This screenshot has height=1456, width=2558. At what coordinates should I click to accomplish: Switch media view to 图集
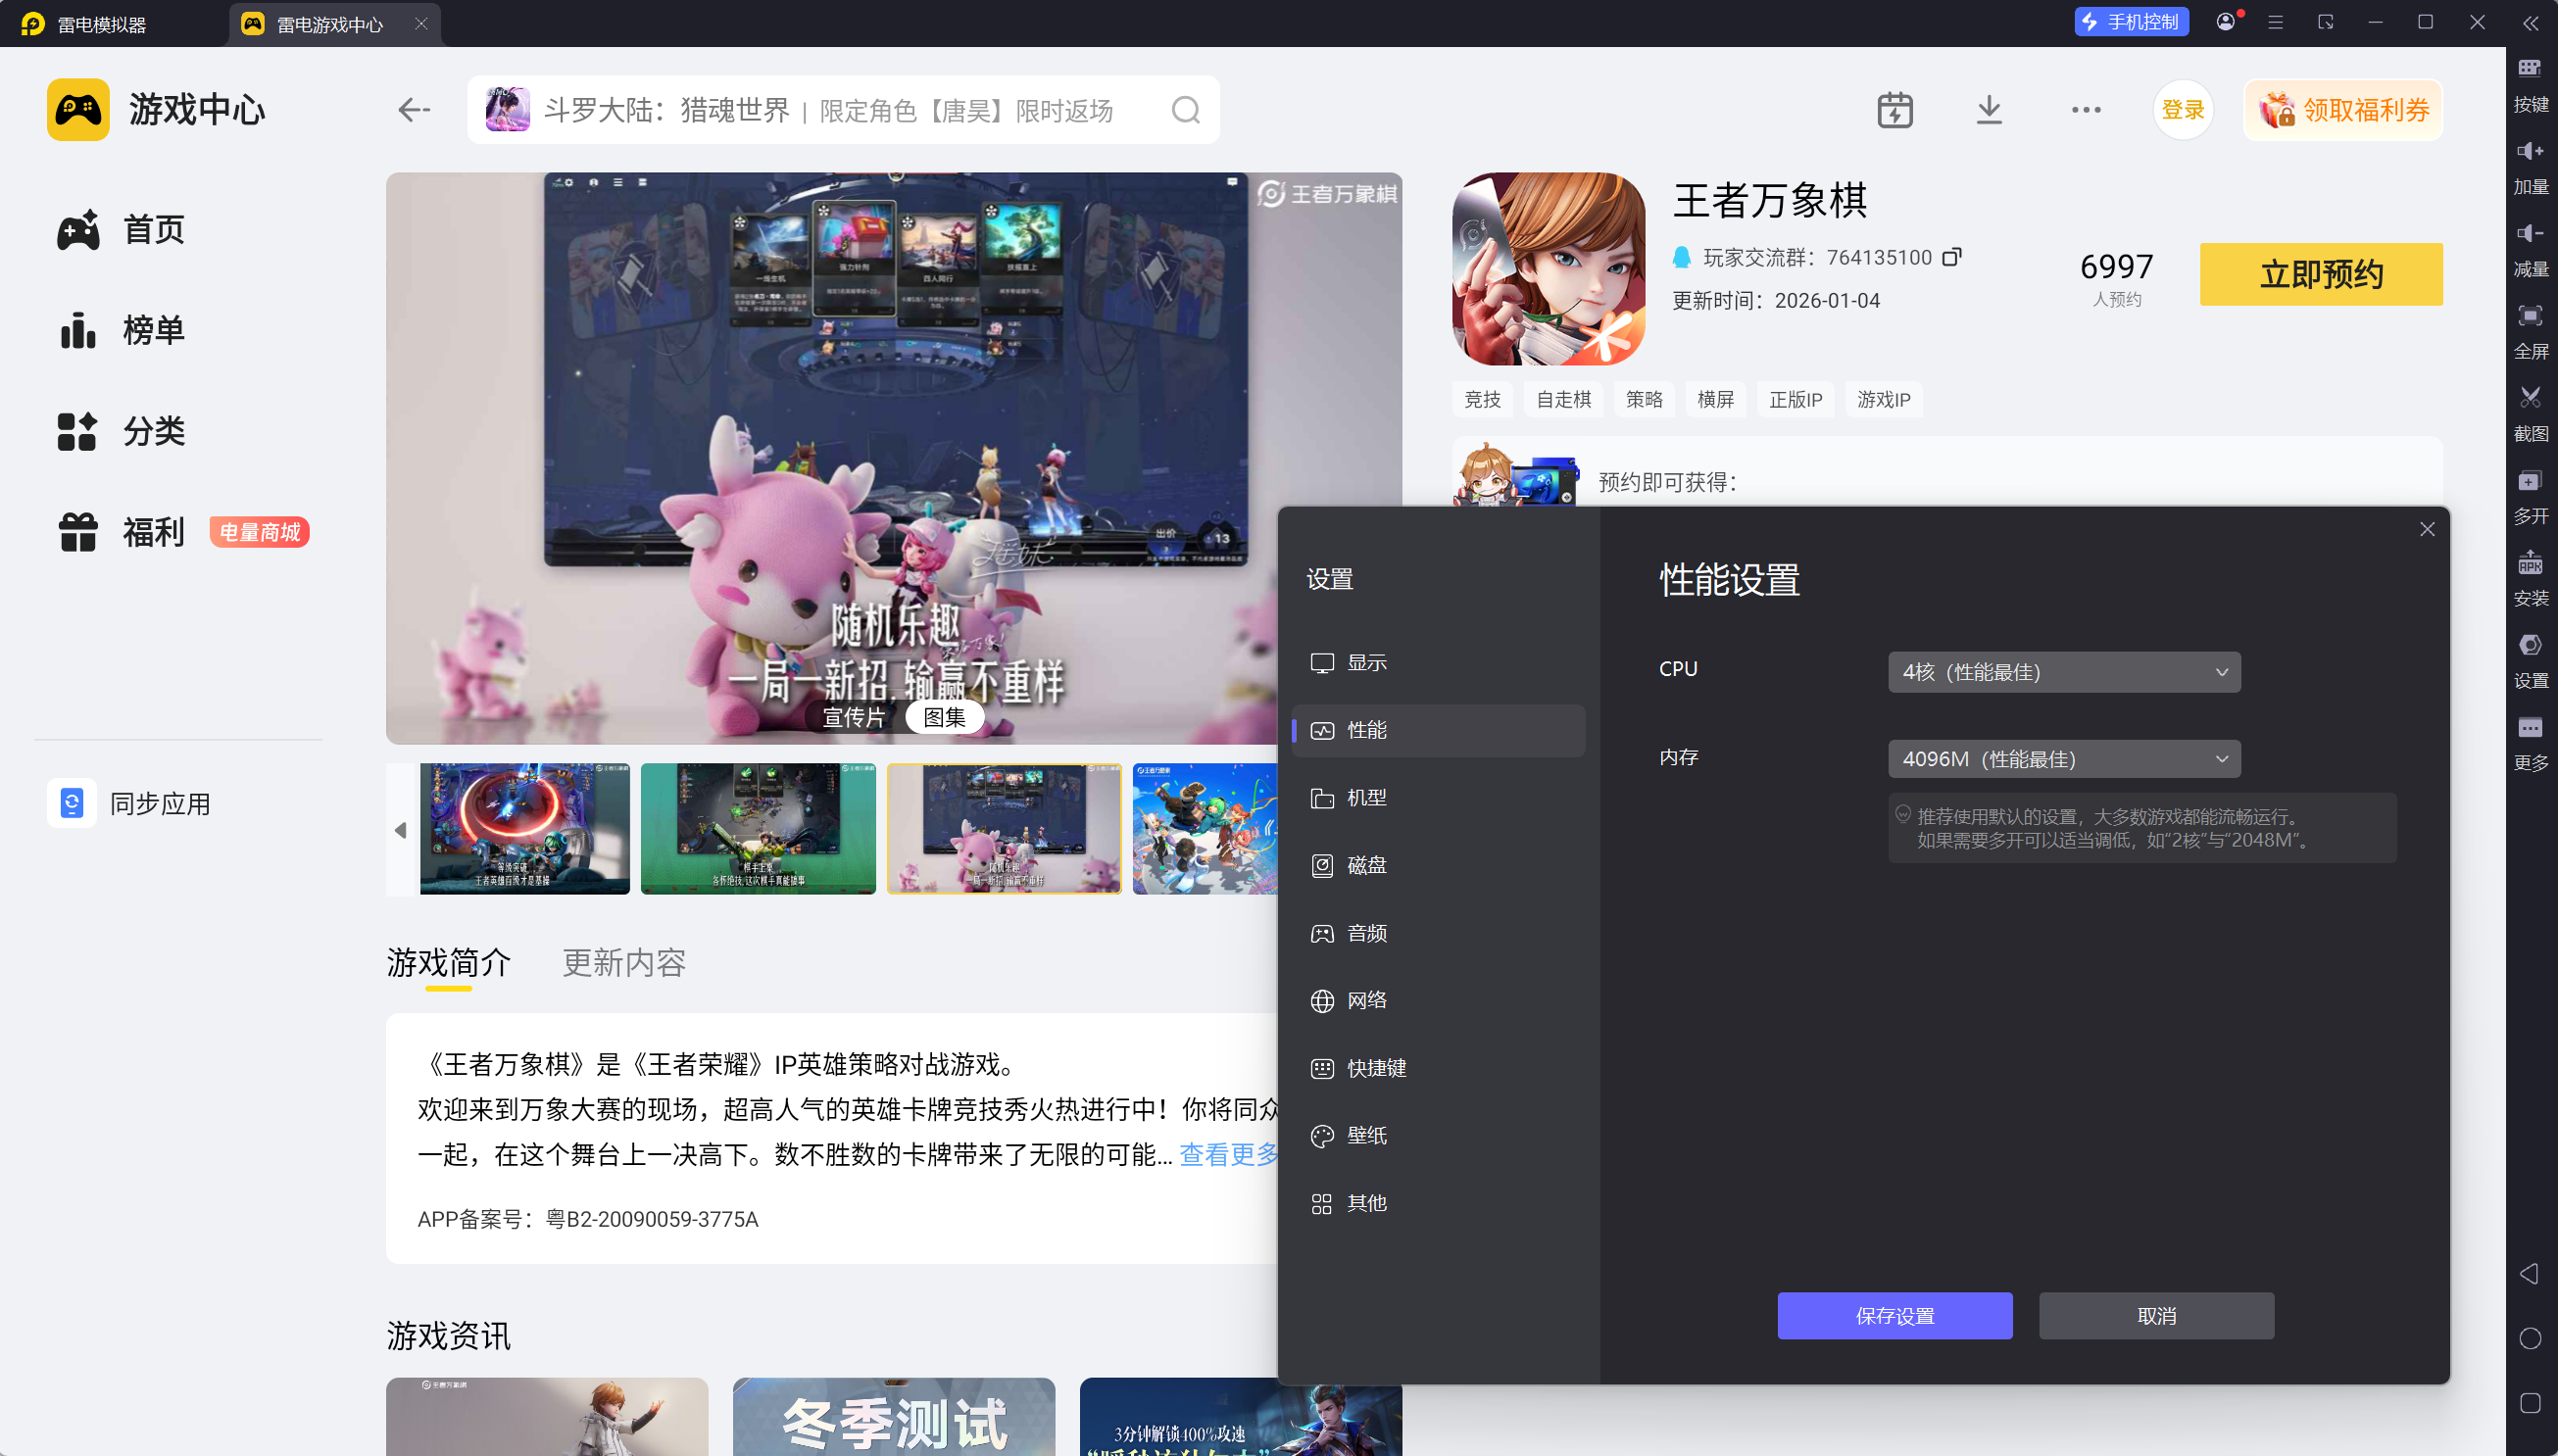(x=944, y=717)
